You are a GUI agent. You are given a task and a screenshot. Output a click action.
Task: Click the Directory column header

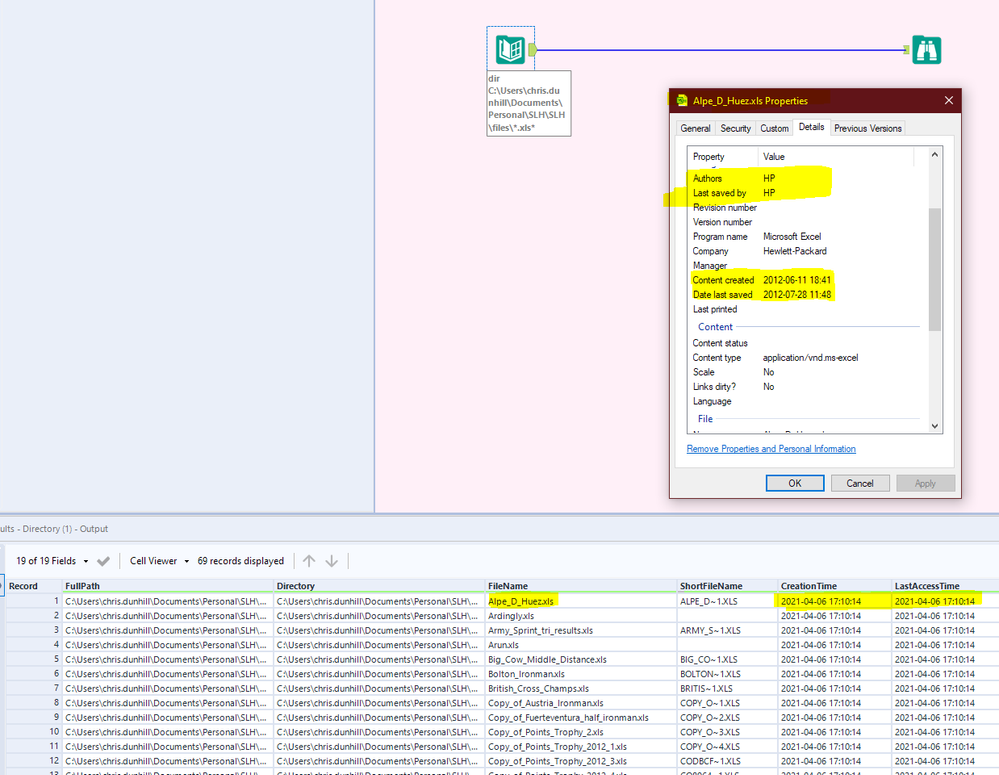click(x=380, y=586)
